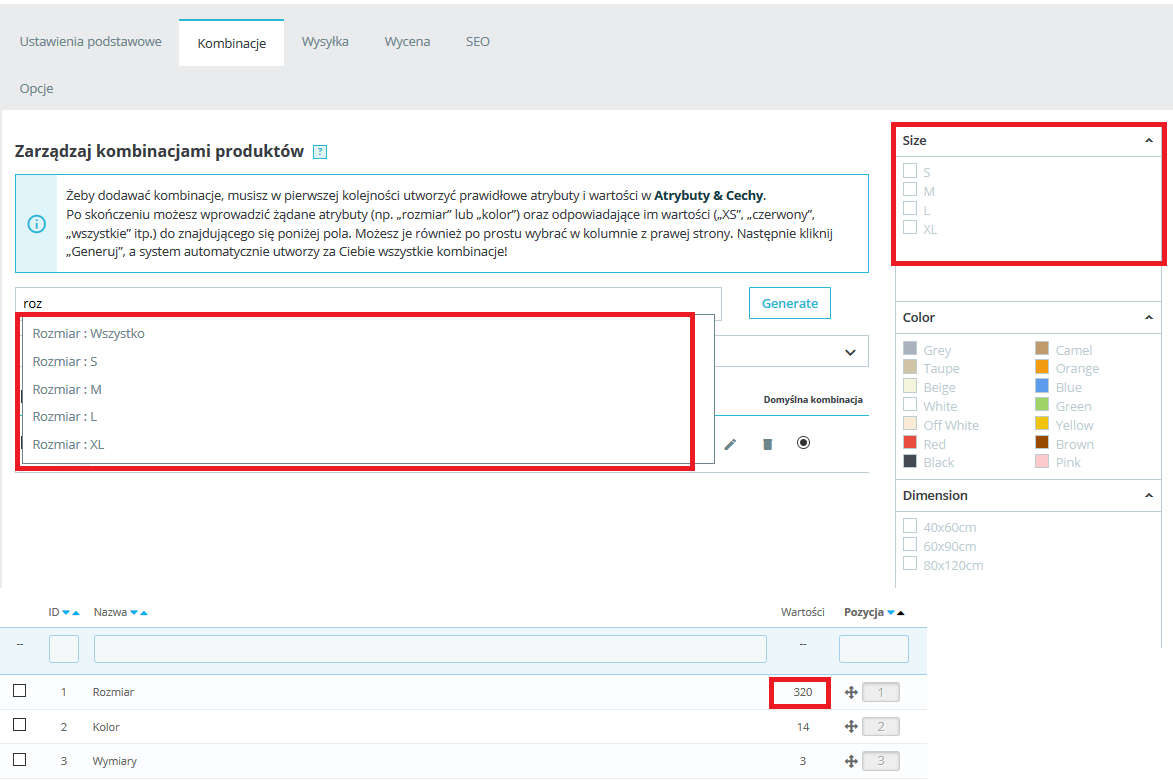The height and width of the screenshot is (780, 1173).
Task: Focus the attribute search field containing roz
Action: (x=368, y=303)
